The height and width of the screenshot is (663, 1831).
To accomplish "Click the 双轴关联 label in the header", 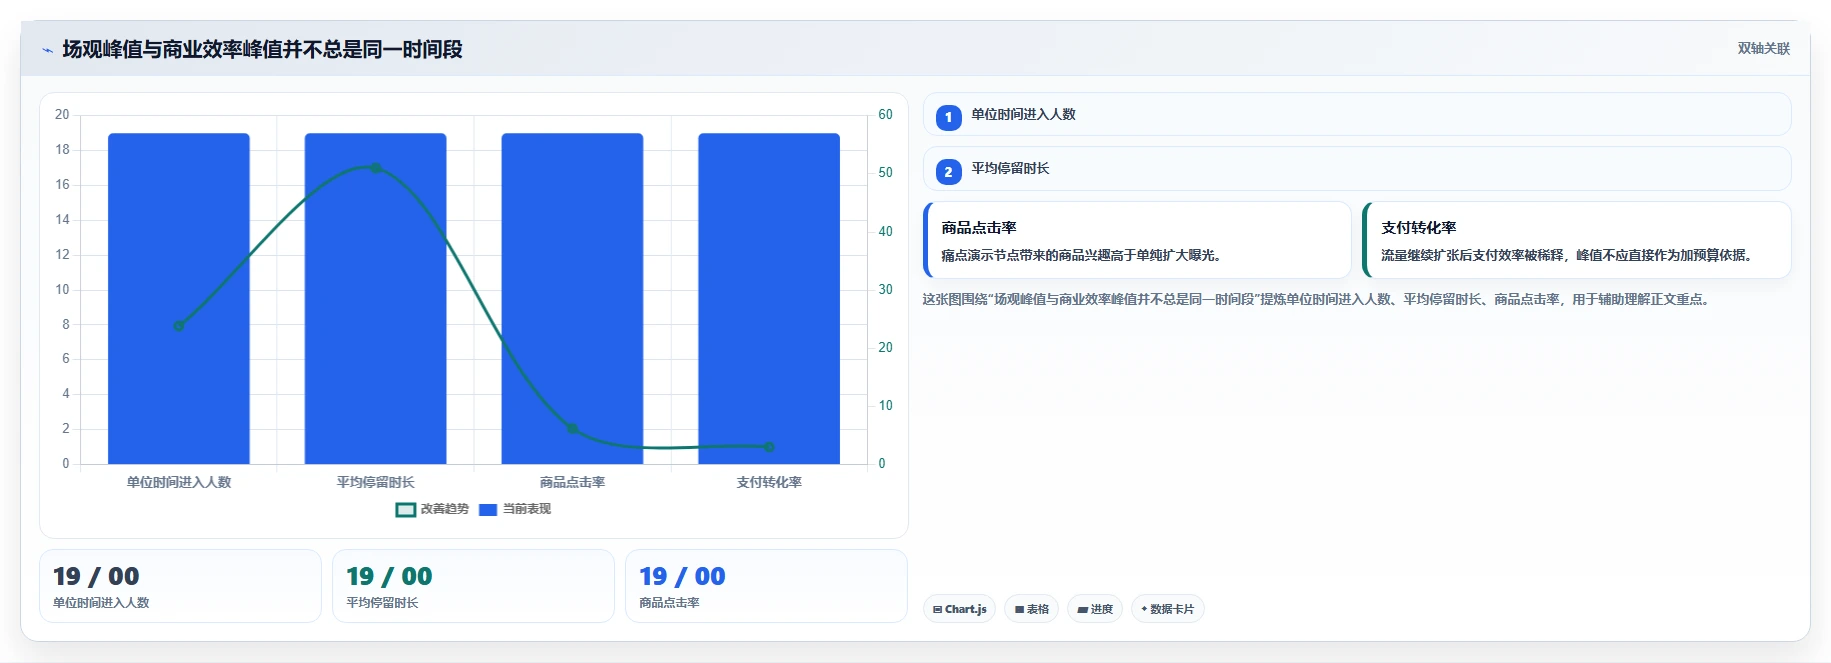I will 1763,48.
